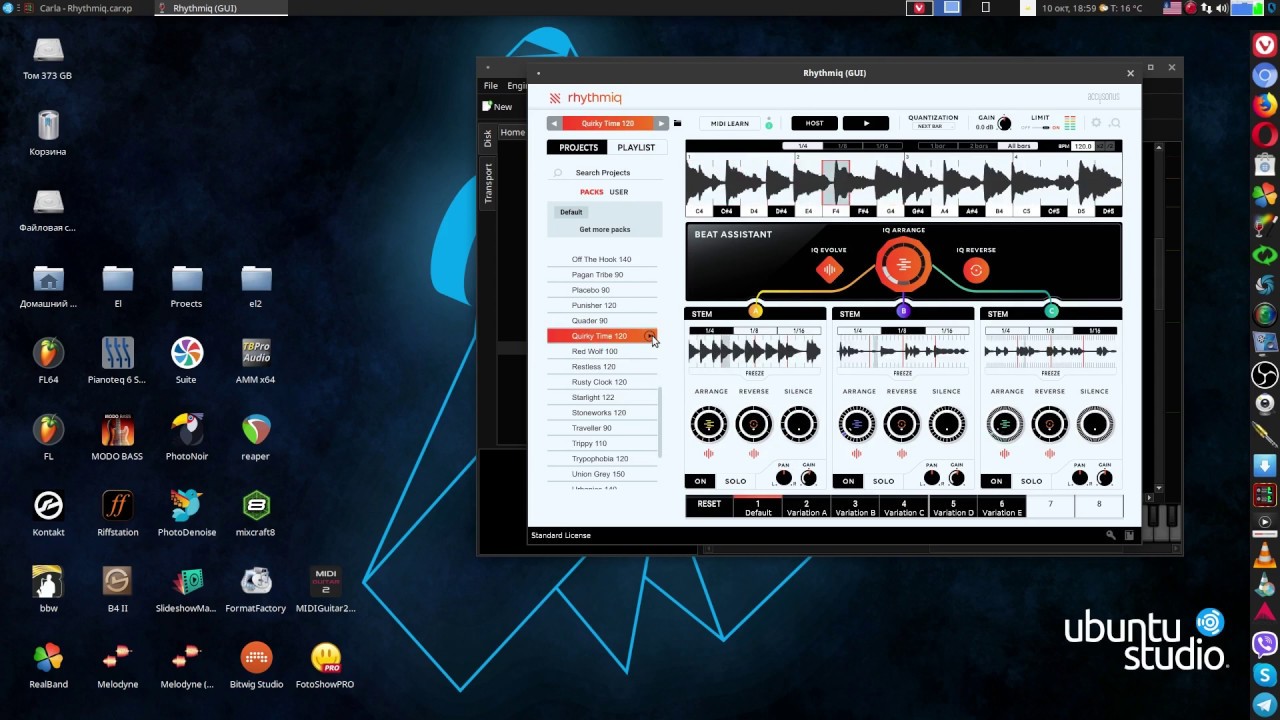Click the play button next to HOST
This screenshot has height=720, width=1280.
(x=866, y=123)
